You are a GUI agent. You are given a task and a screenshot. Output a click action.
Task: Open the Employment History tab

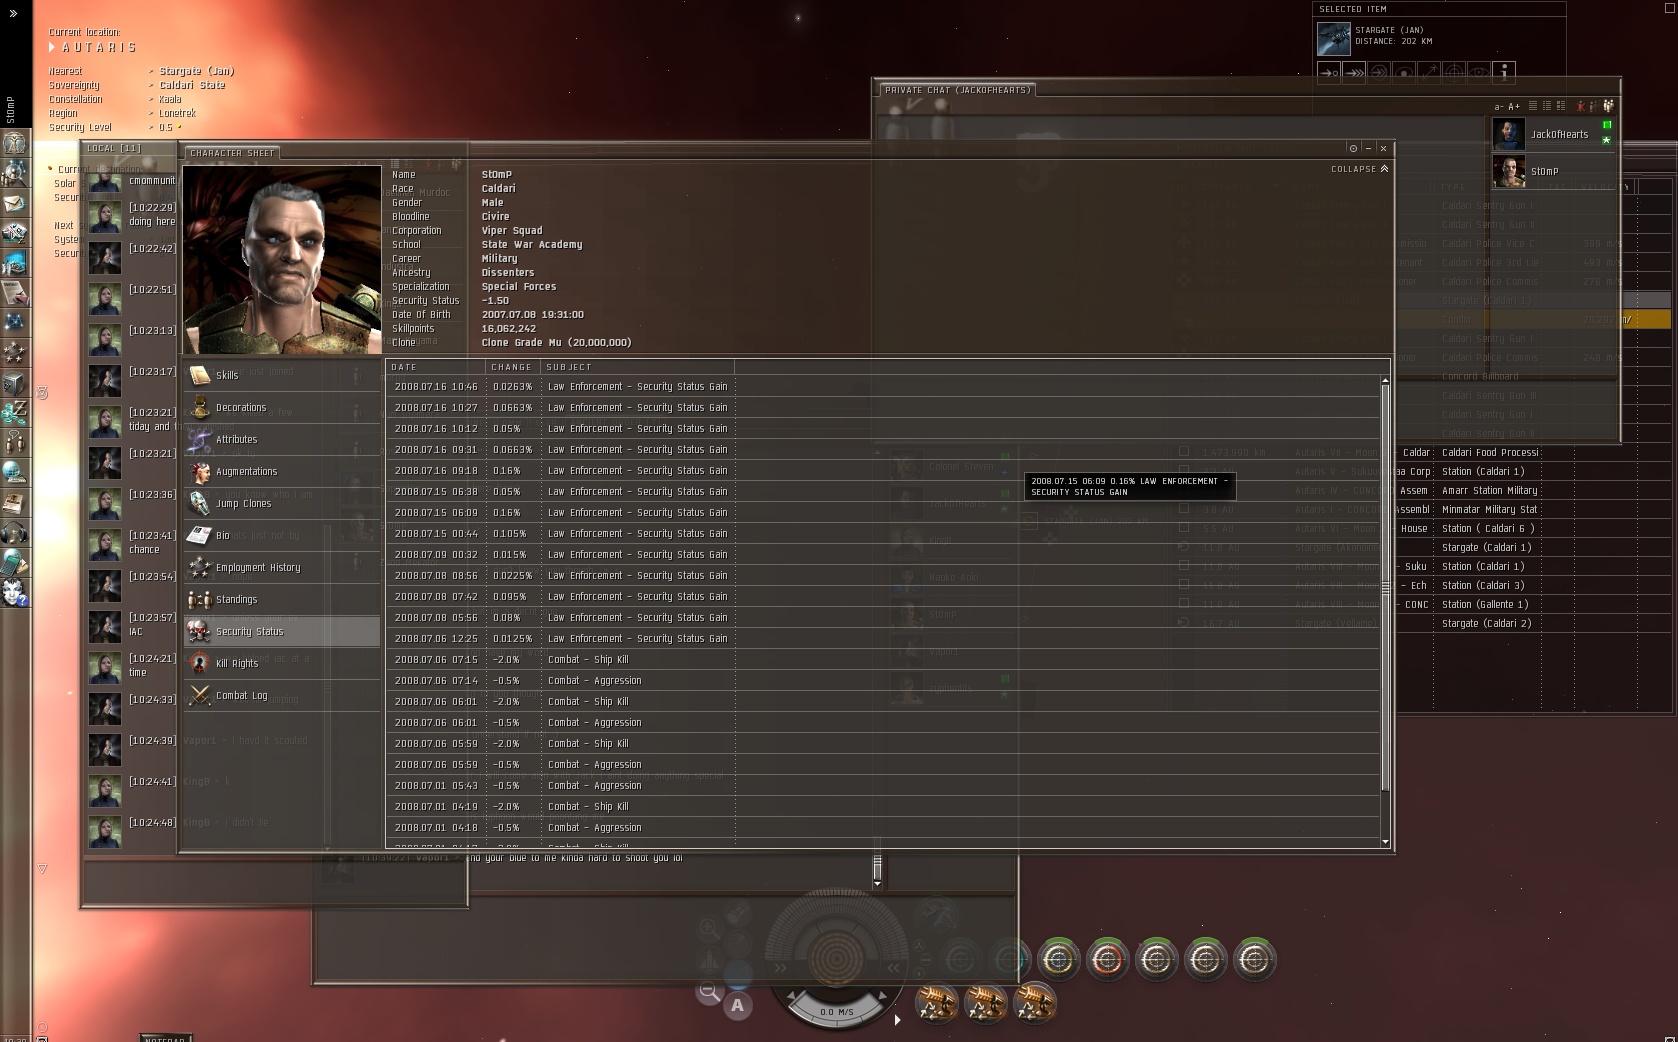pos(282,568)
